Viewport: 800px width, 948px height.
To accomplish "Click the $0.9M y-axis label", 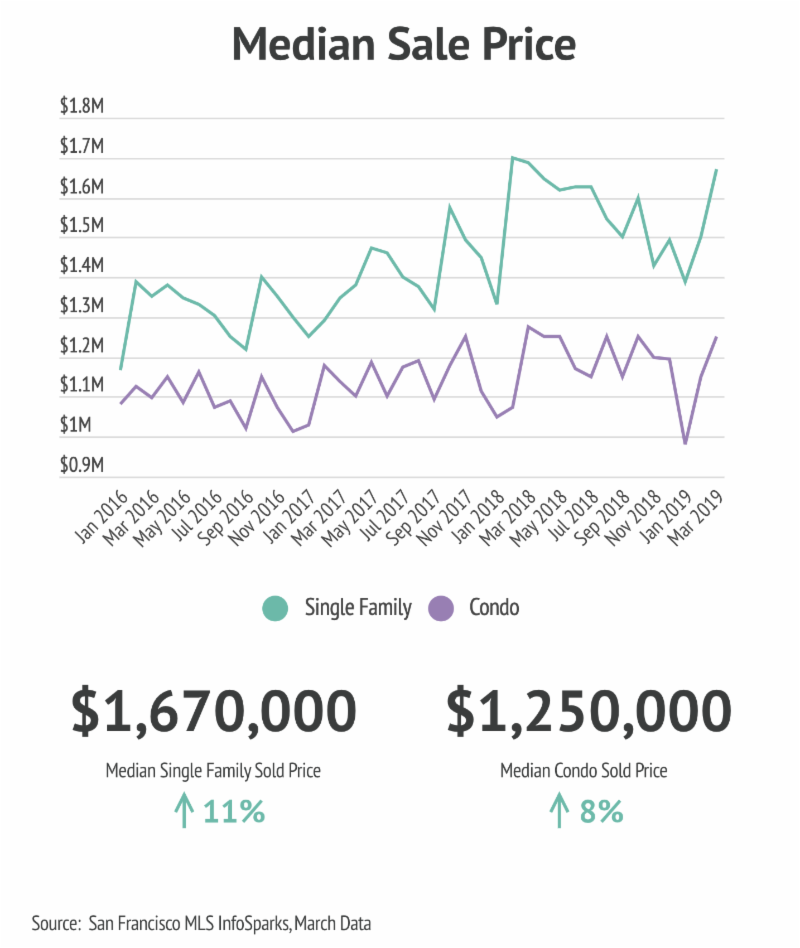I will 82,465.
